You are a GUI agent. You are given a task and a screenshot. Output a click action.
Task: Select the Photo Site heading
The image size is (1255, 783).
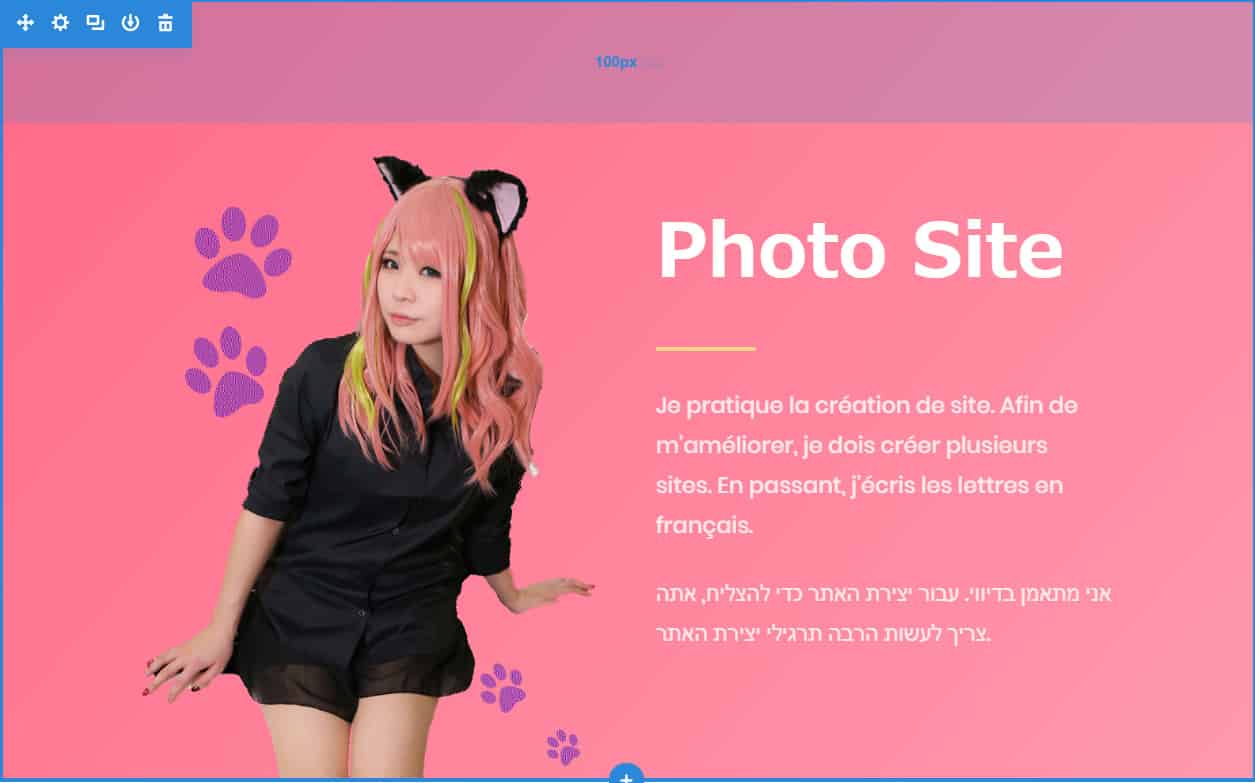tap(860, 250)
